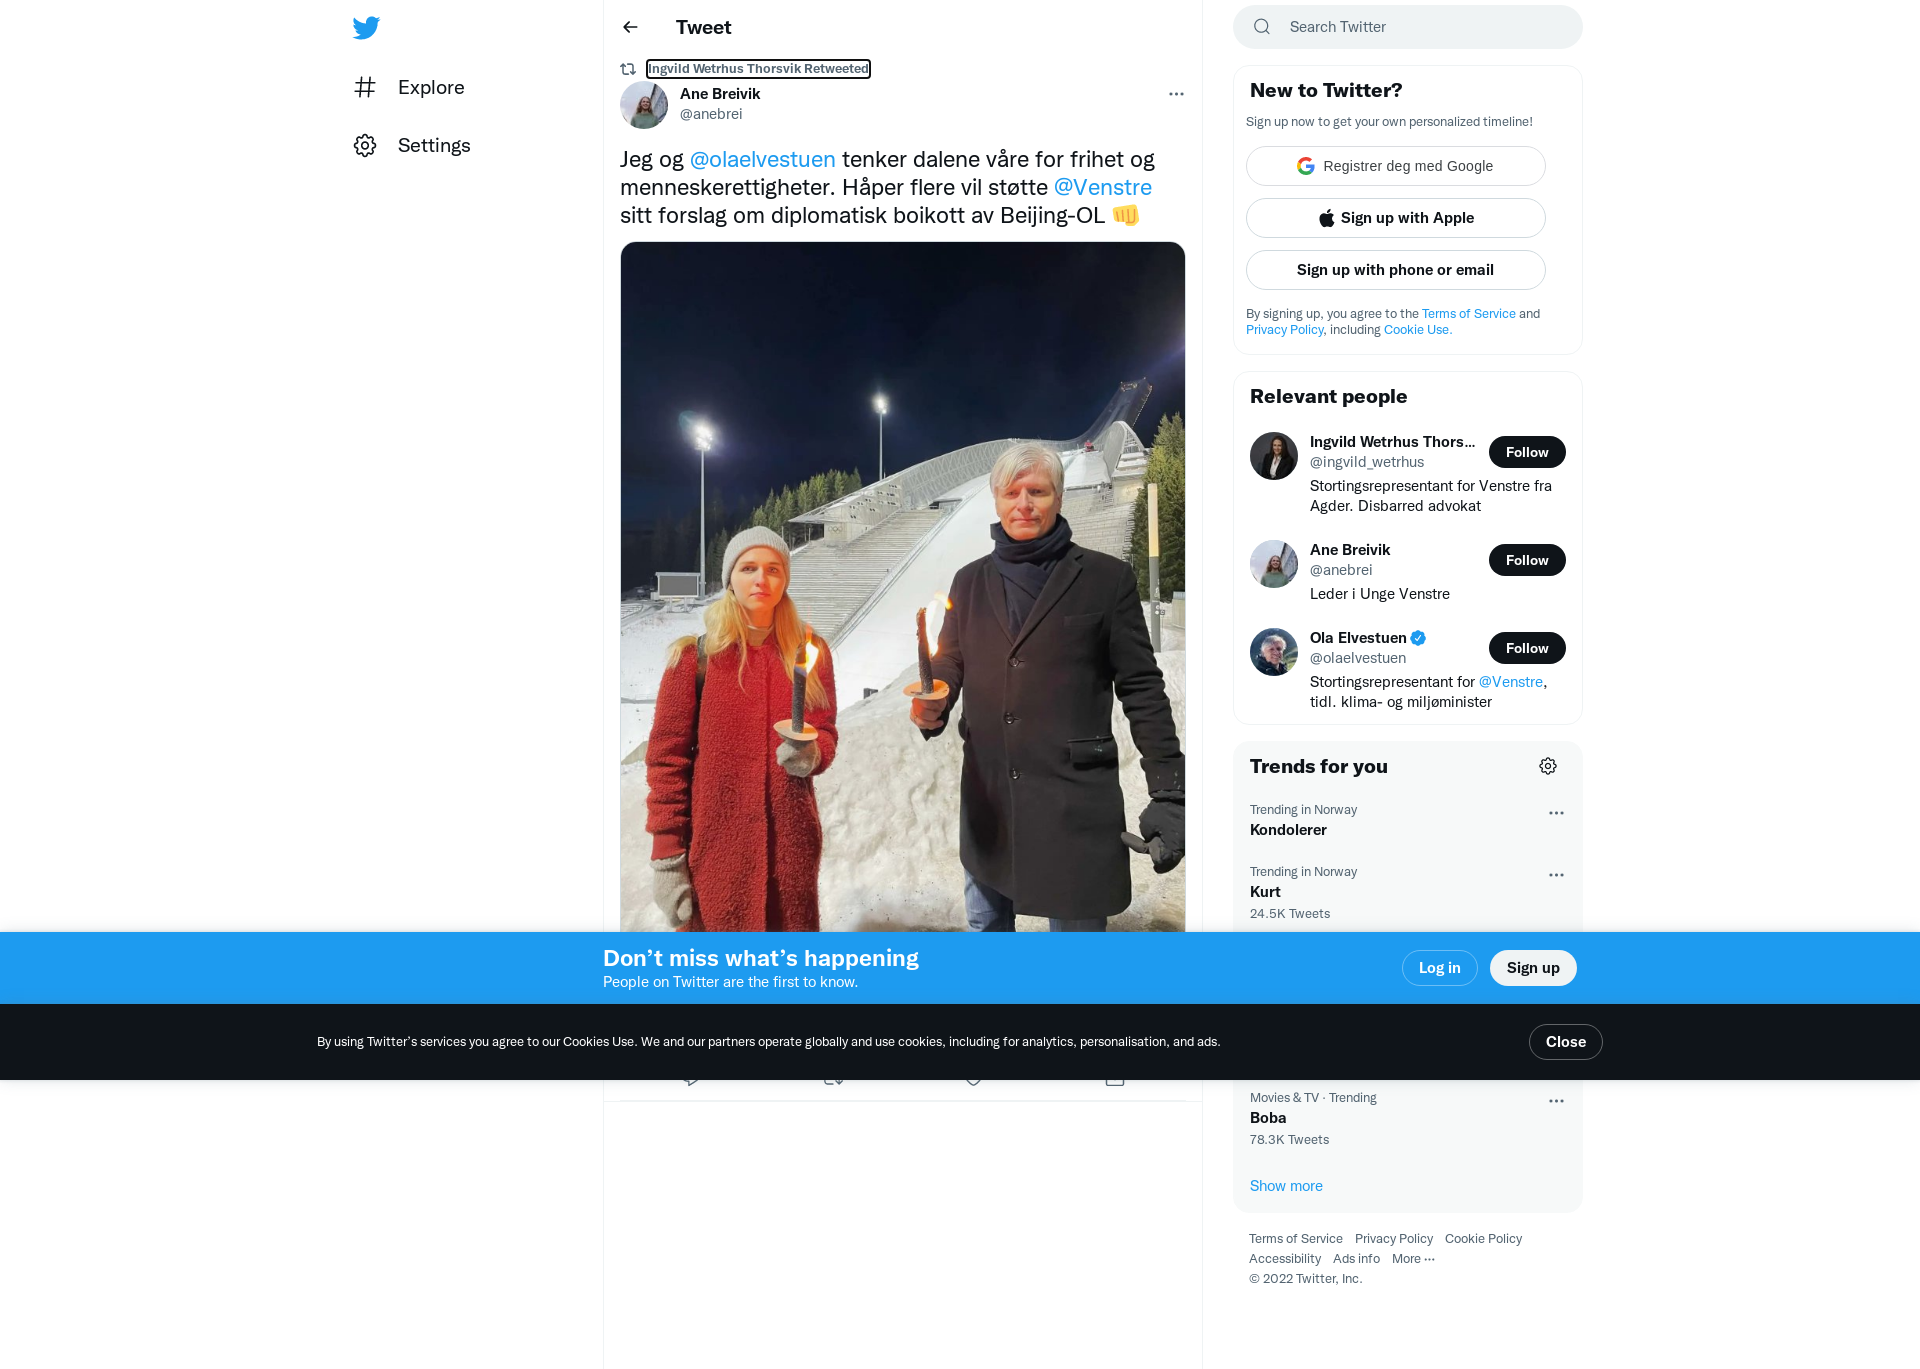Image resolution: width=1920 pixels, height=1369 pixels.
Task: Open more options menu on the tweet
Action: (1176, 94)
